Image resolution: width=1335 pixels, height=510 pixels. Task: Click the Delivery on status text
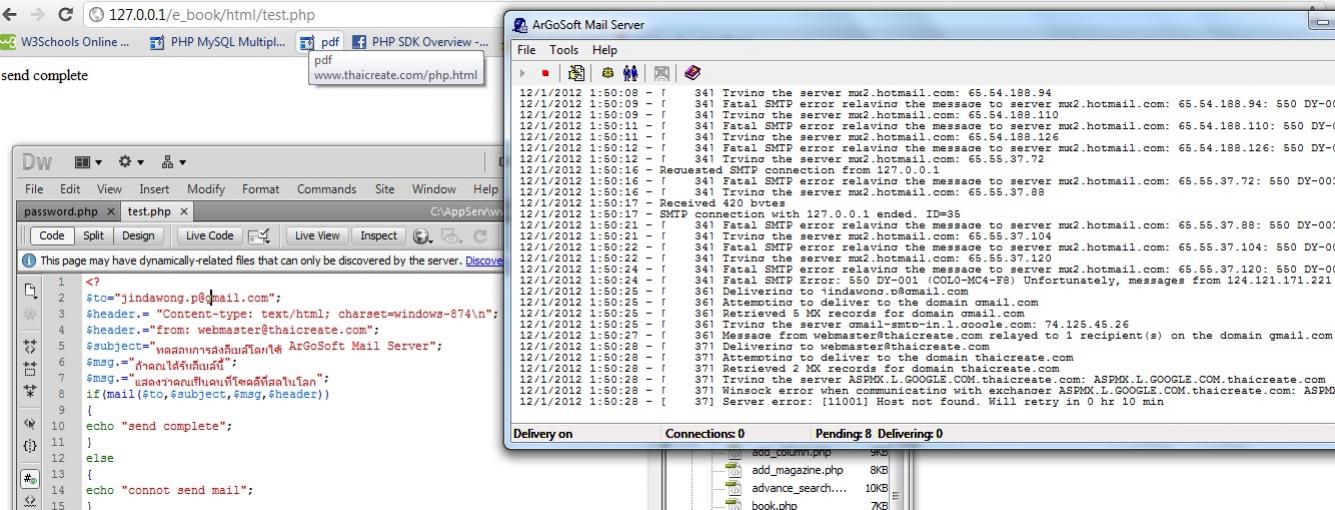coord(542,434)
